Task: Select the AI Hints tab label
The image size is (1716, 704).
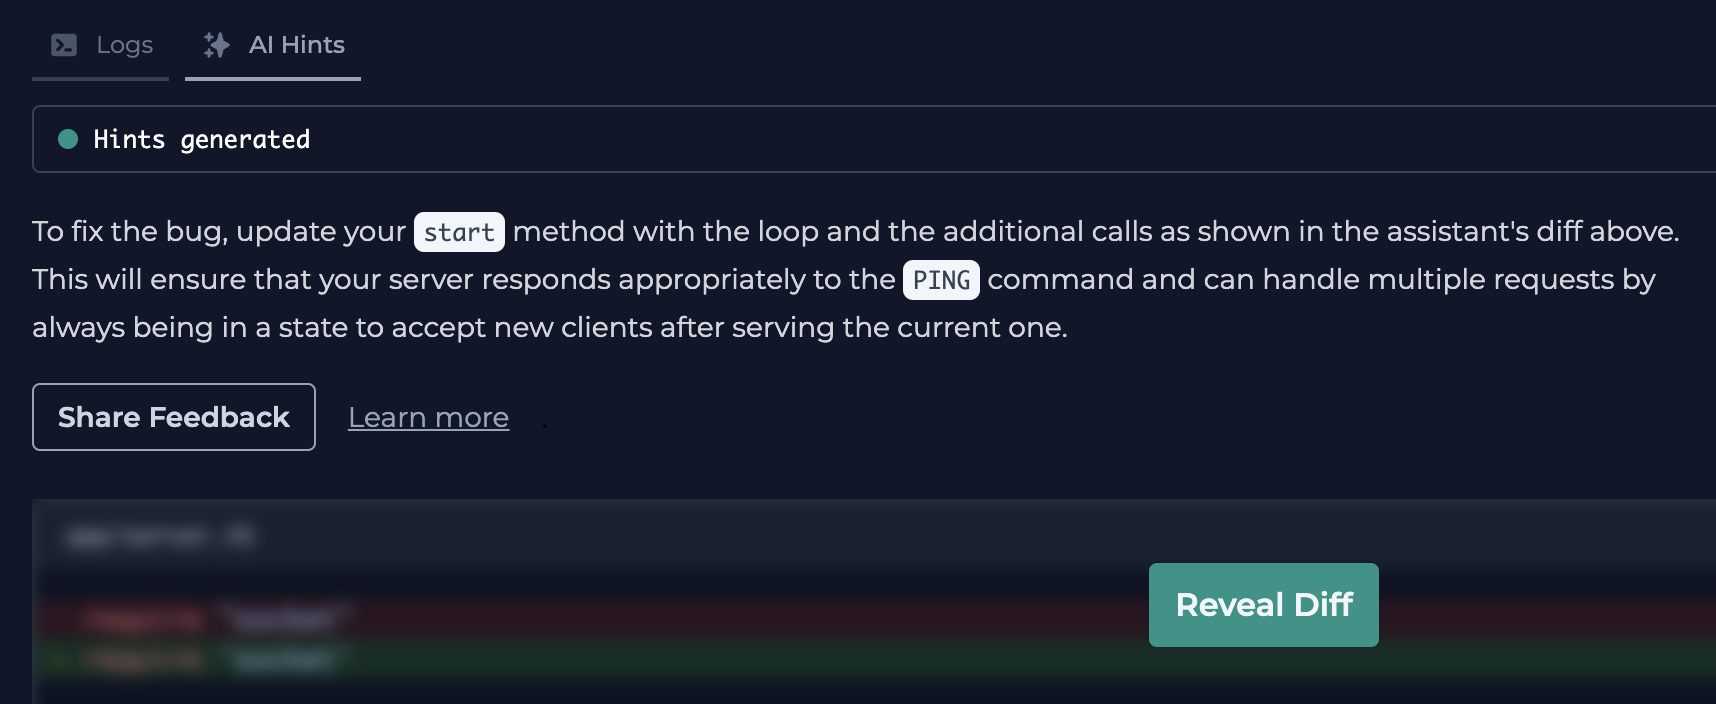Action: [296, 45]
